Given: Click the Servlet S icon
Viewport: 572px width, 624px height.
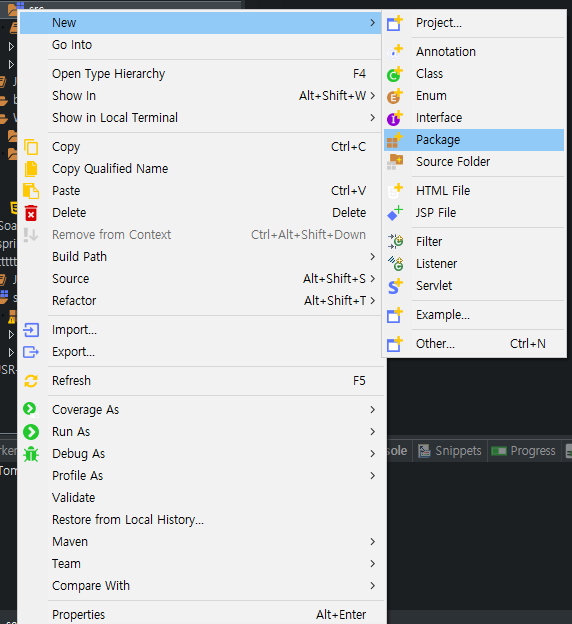Looking at the screenshot, I should point(395,286).
